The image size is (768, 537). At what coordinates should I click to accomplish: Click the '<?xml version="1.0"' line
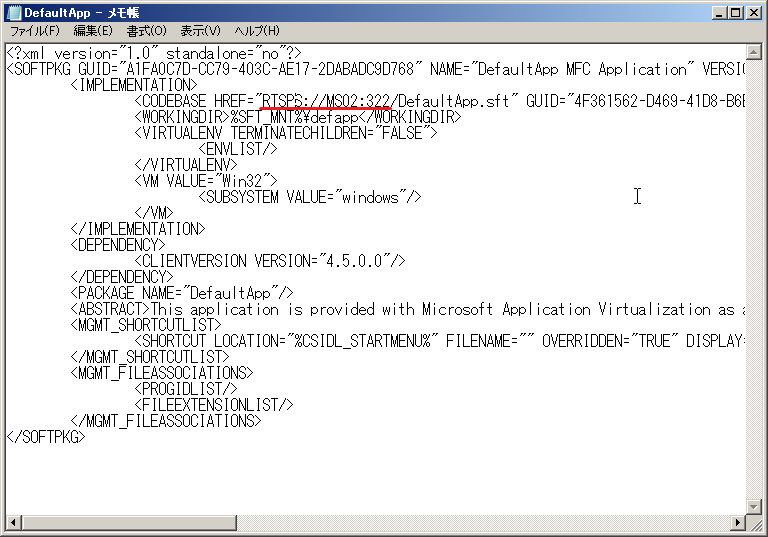click(x=154, y=53)
